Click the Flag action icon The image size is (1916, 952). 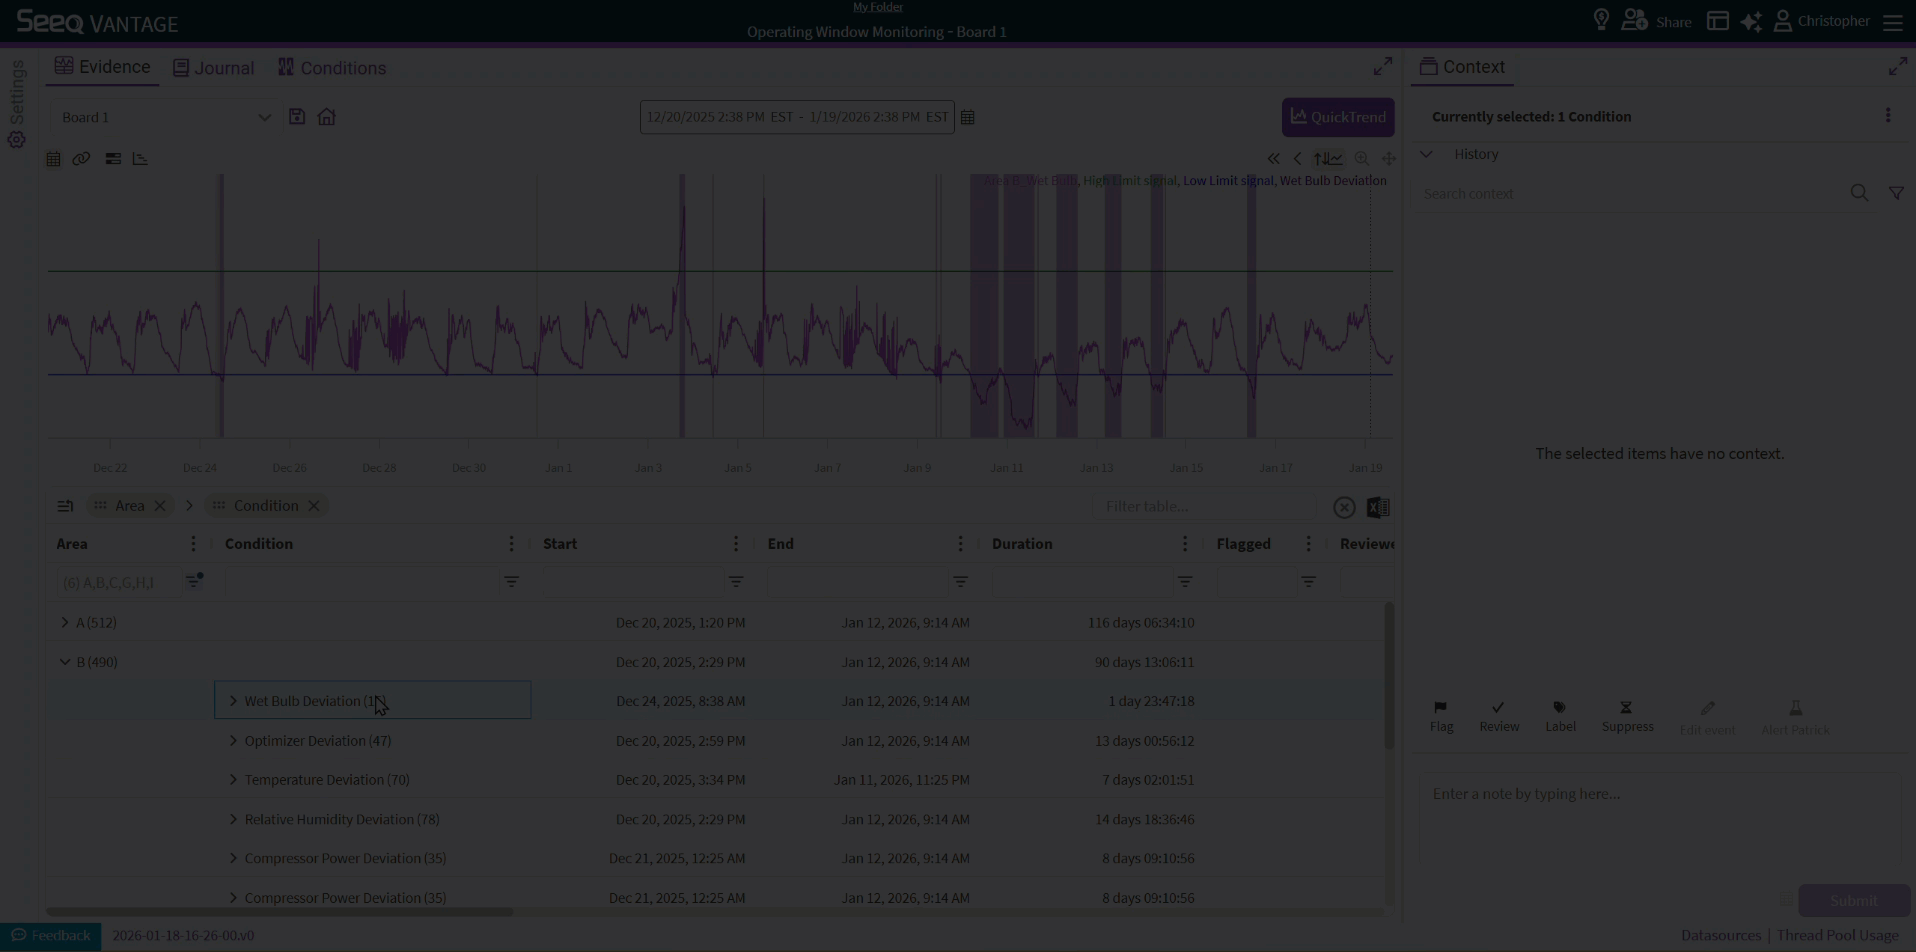tap(1441, 708)
